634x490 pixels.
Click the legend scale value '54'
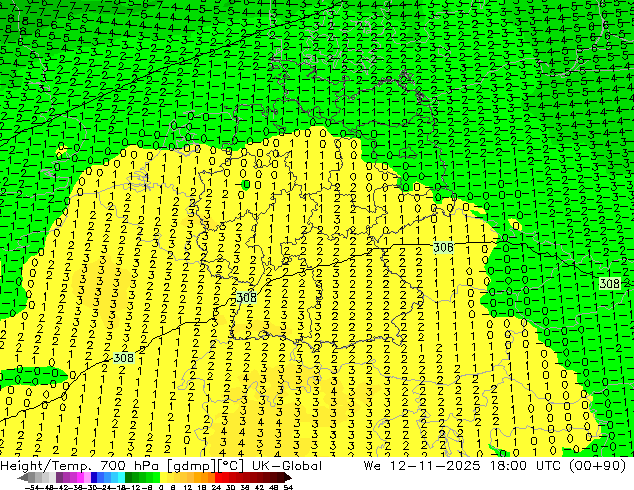[288, 487]
